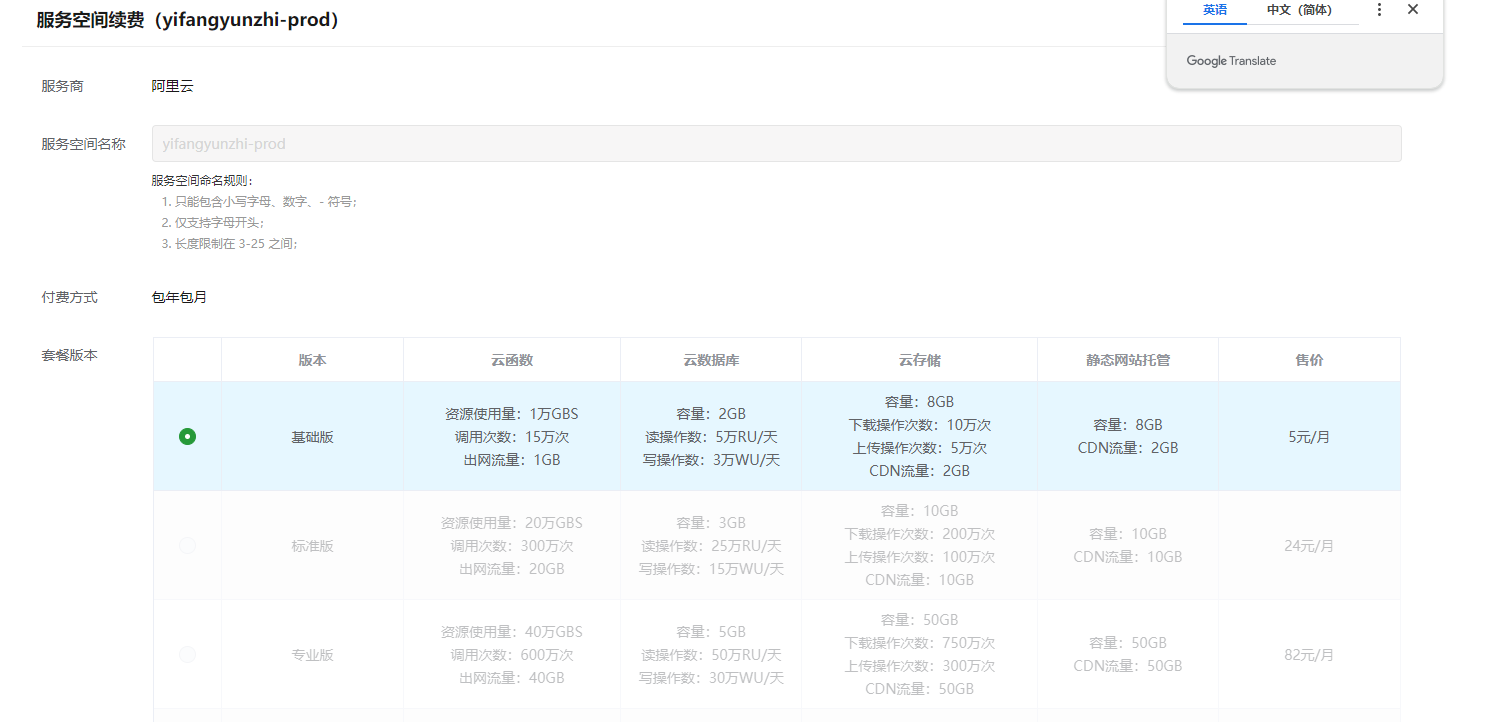Click 调用次数：300万次 text
Viewport: 1500px width, 722px height.
pos(512,546)
